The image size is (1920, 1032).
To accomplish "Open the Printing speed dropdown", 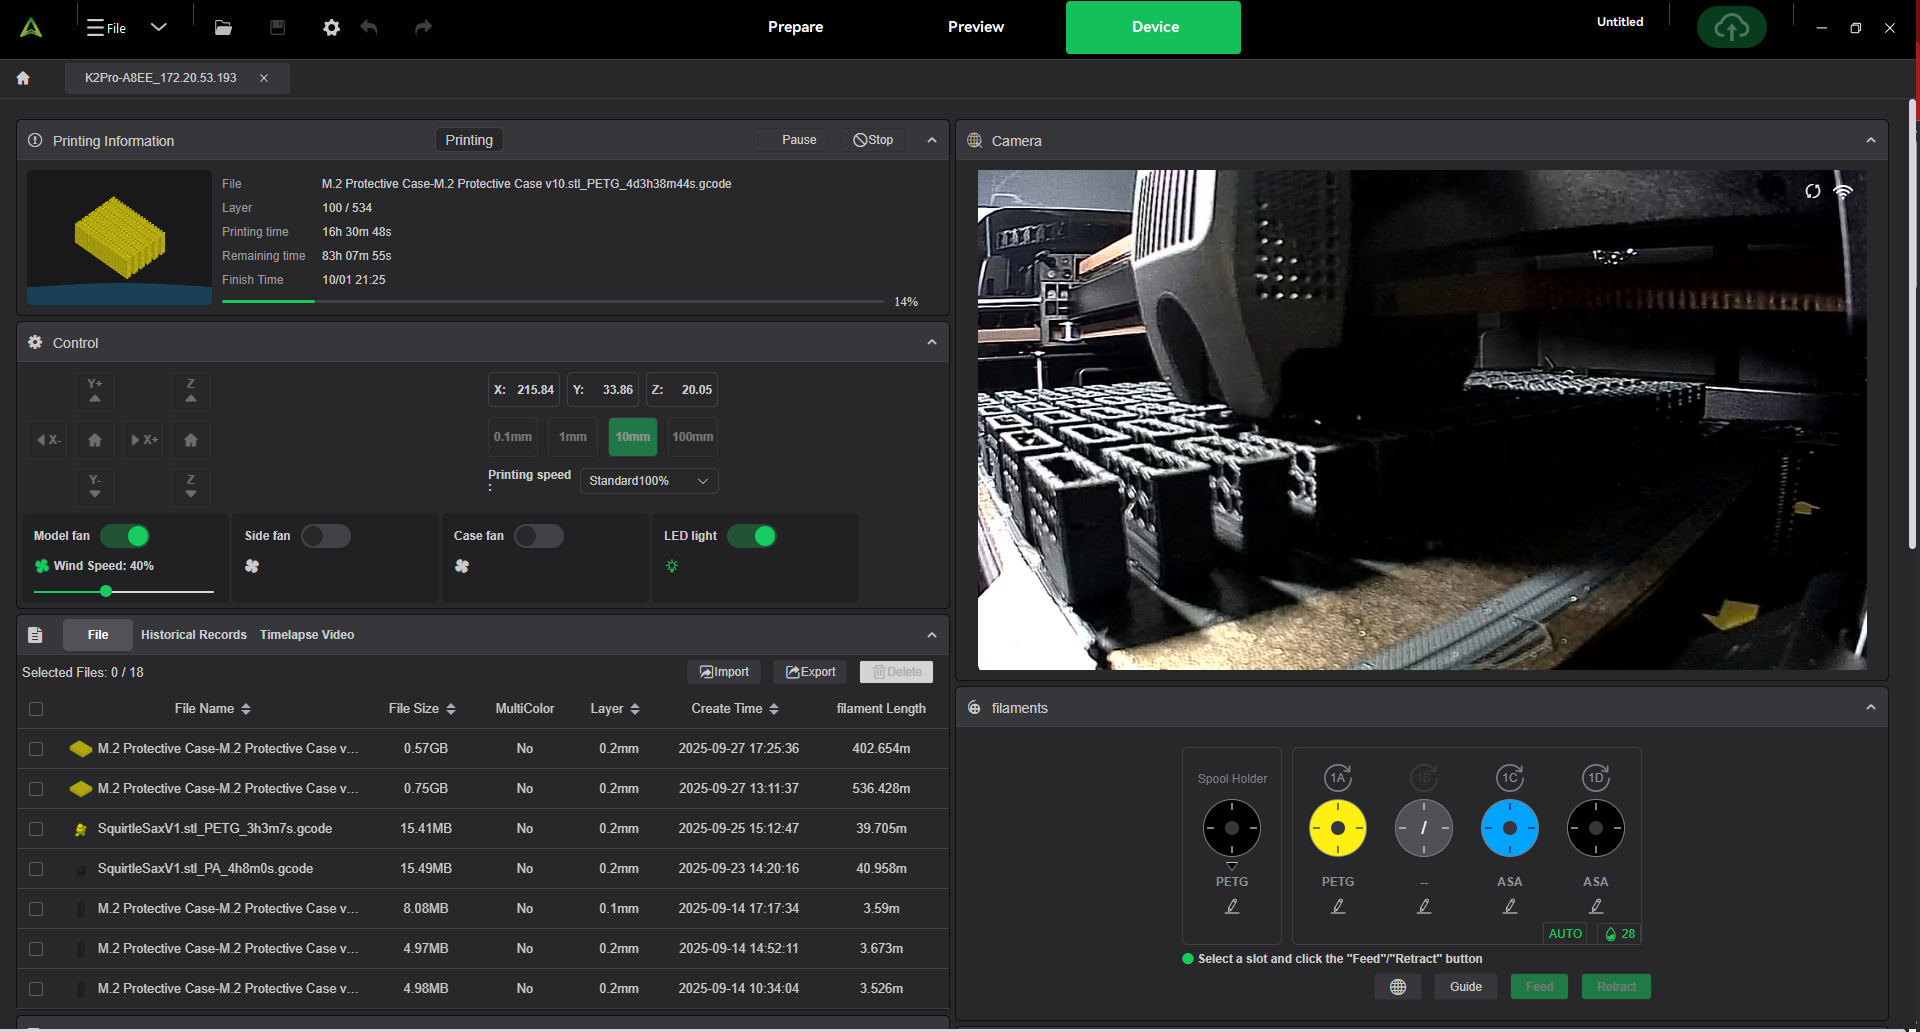I will [648, 481].
